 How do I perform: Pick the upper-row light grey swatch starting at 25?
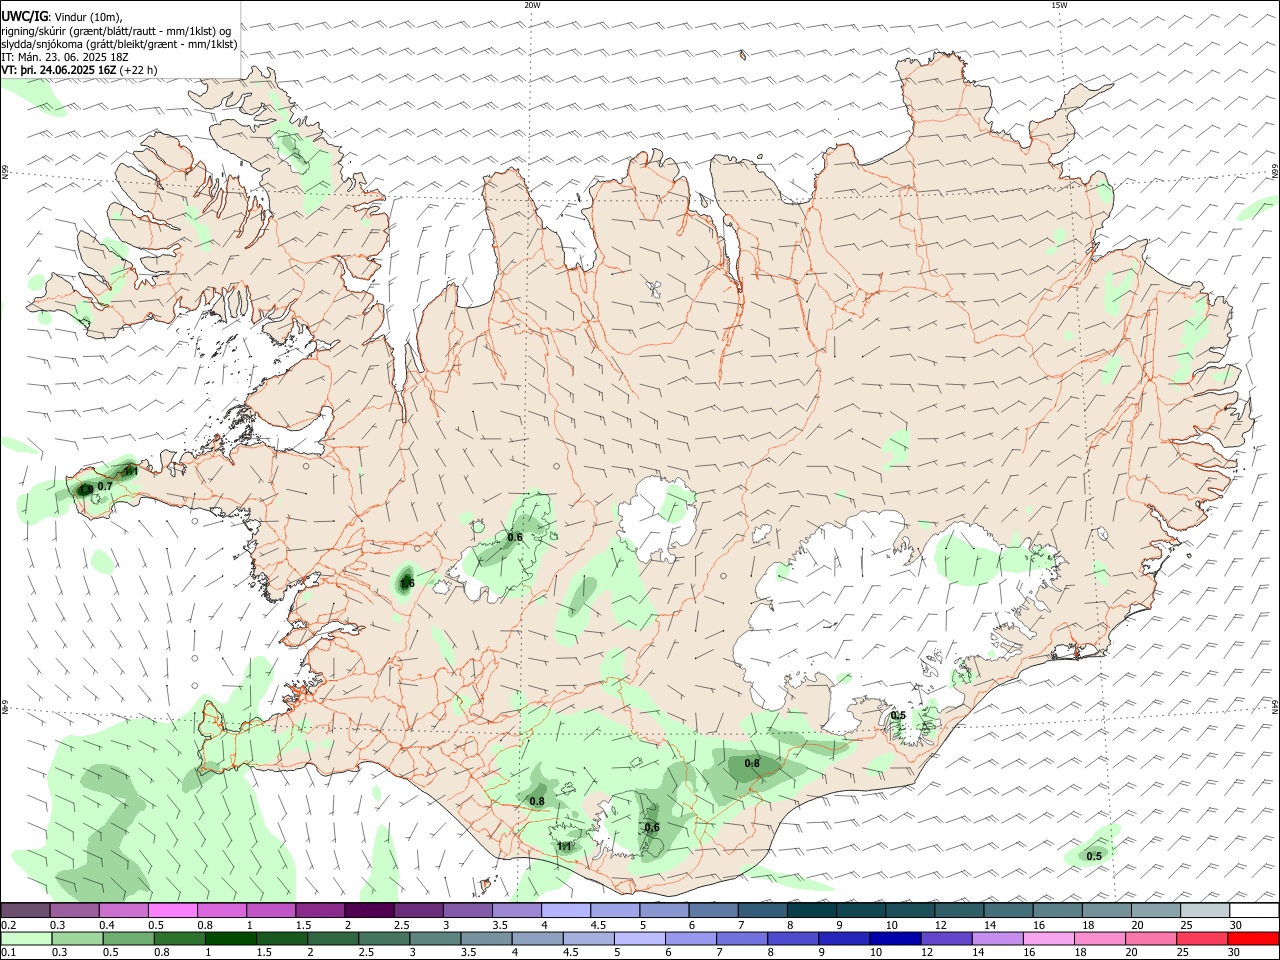(x=1205, y=911)
